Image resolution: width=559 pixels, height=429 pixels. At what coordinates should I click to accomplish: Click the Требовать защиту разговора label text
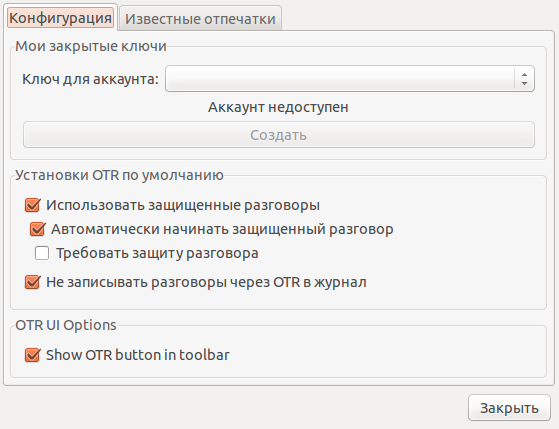[157, 254]
